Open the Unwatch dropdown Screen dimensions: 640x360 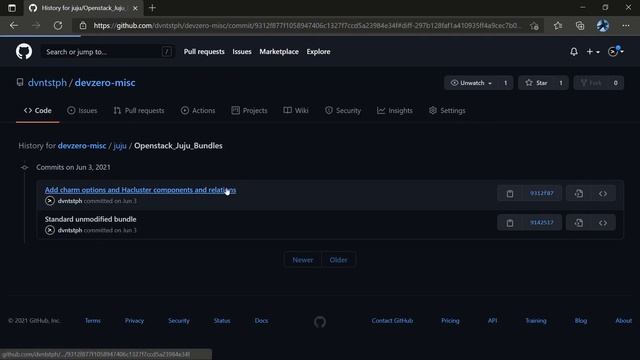tap(471, 83)
